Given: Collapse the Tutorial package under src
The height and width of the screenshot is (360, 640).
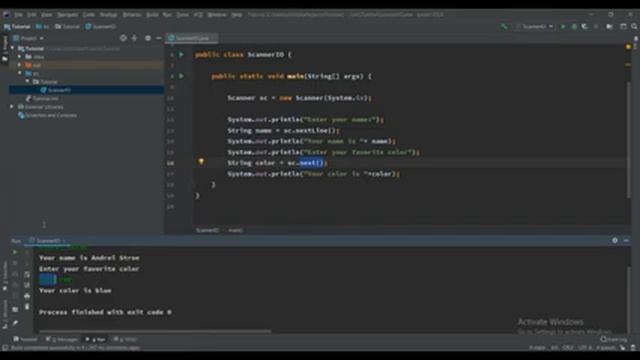Looking at the screenshot, I should [x=28, y=82].
